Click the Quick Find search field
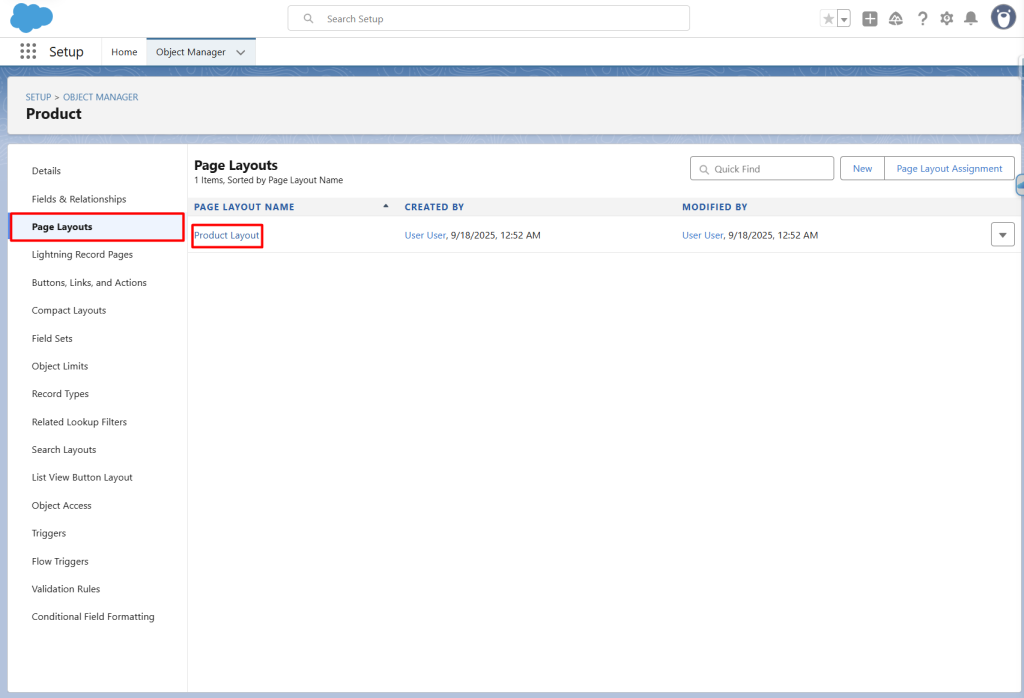This screenshot has width=1024, height=698. [770, 169]
